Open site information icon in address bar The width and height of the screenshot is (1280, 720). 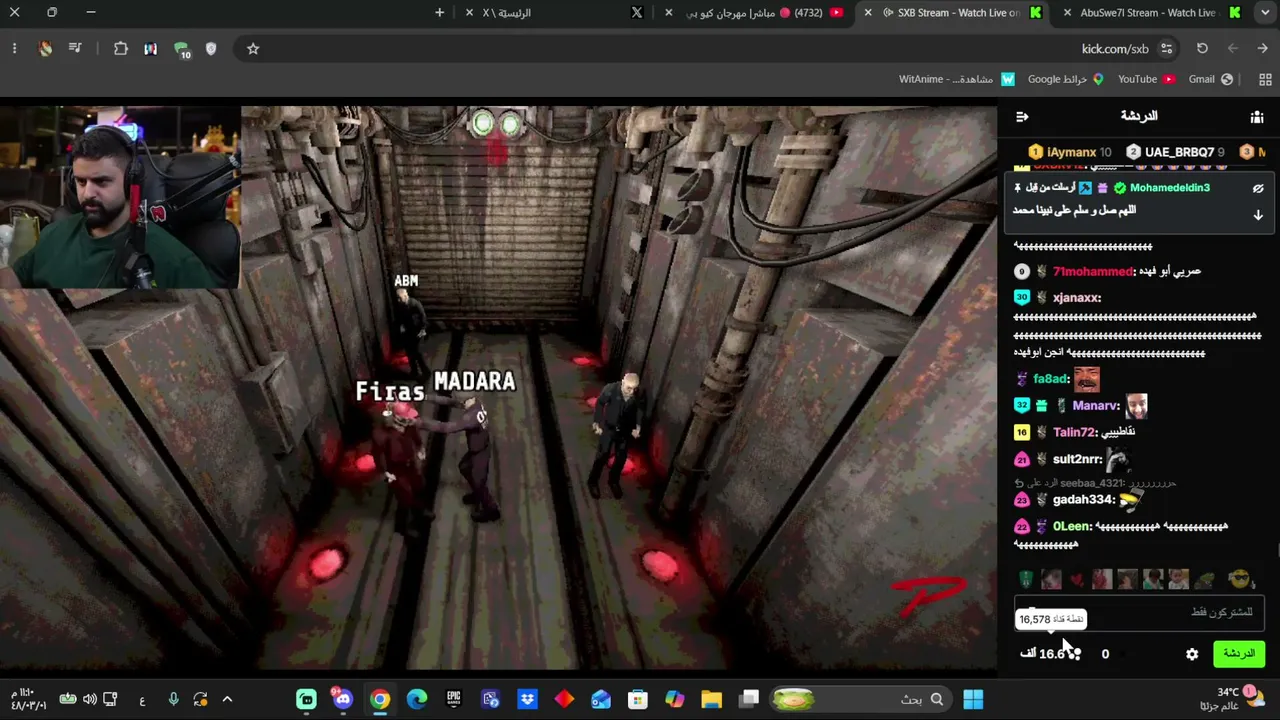click(x=1166, y=49)
